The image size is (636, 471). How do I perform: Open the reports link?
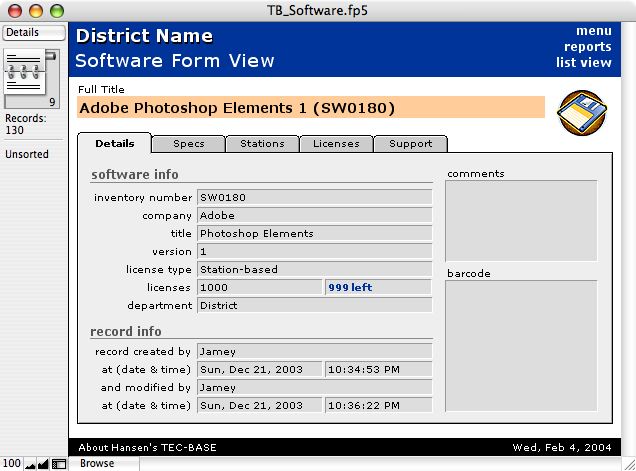tap(588, 47)
